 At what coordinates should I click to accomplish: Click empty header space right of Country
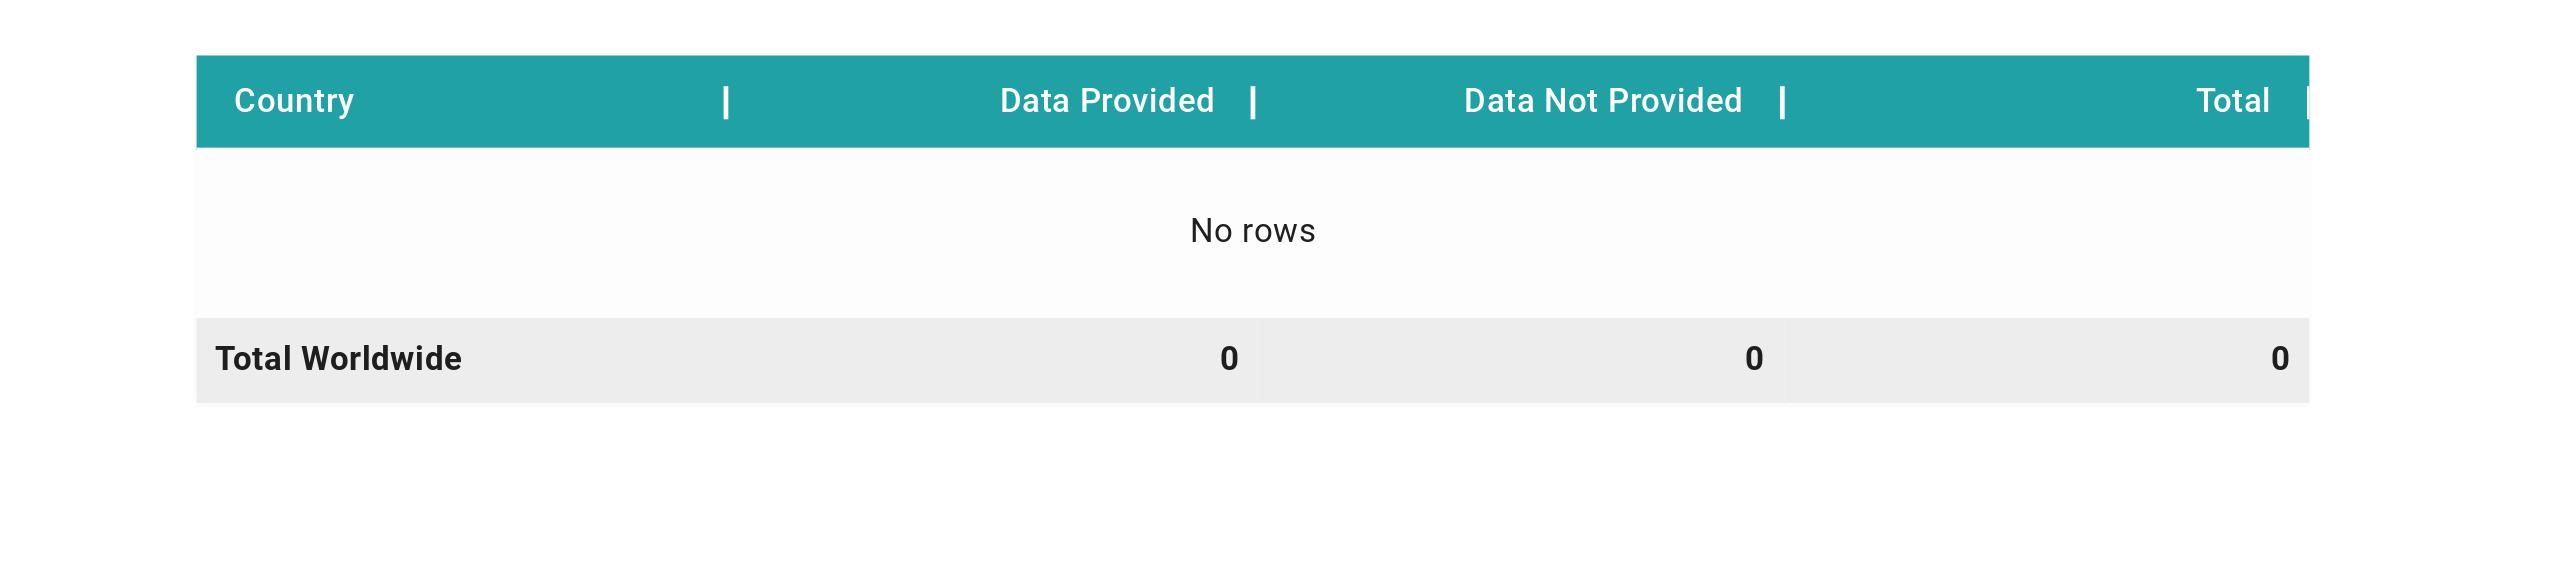(x=540, y=101)
